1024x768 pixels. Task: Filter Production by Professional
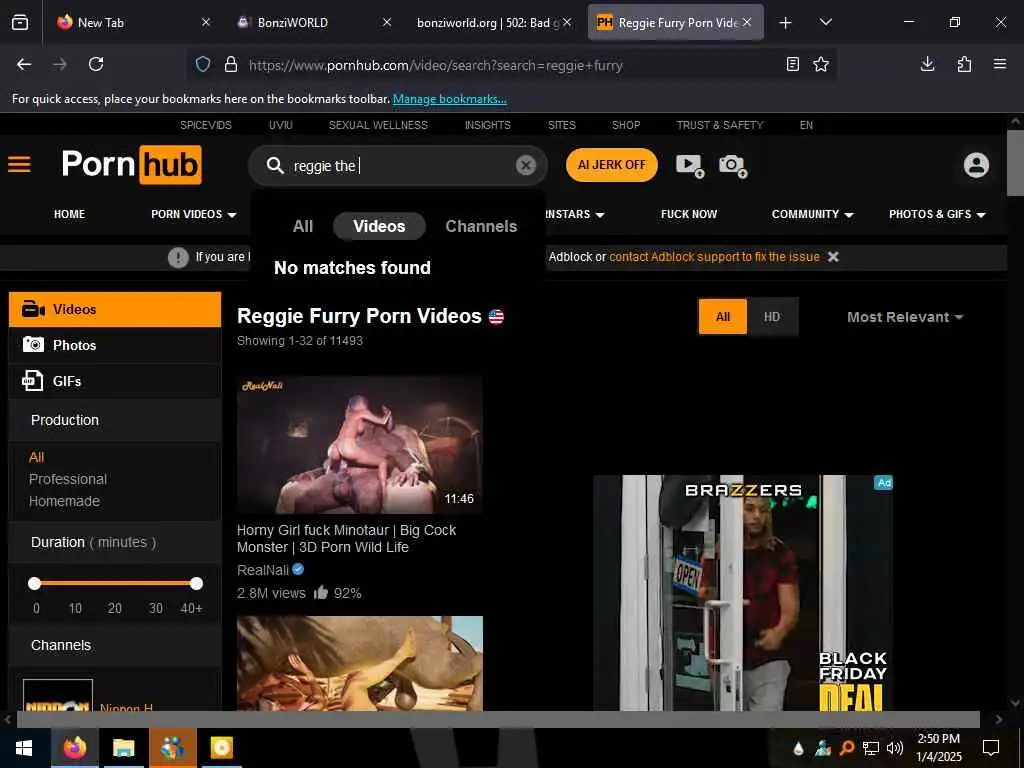point(68,479)
